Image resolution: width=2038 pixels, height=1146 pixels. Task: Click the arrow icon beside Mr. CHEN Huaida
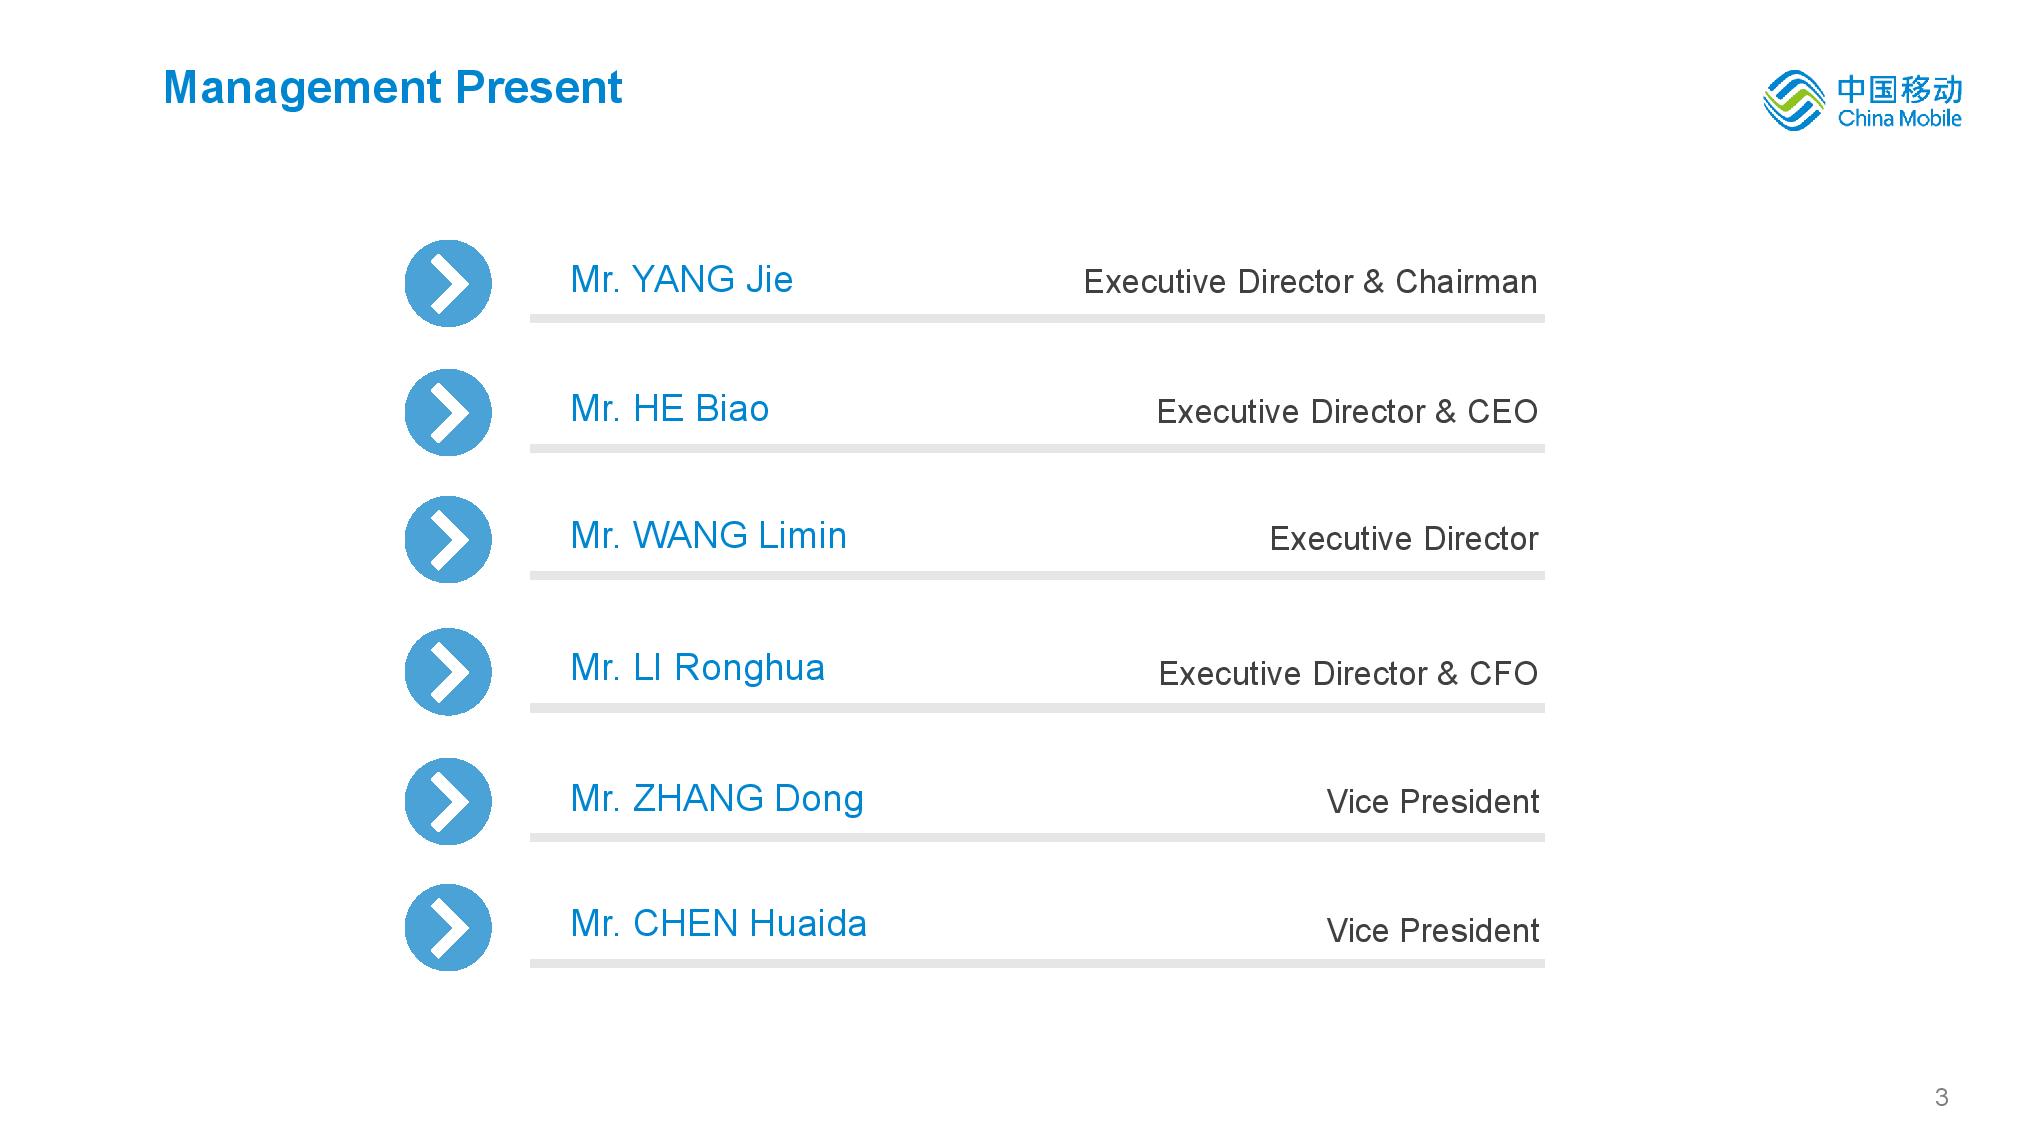(x=448, y=927)
